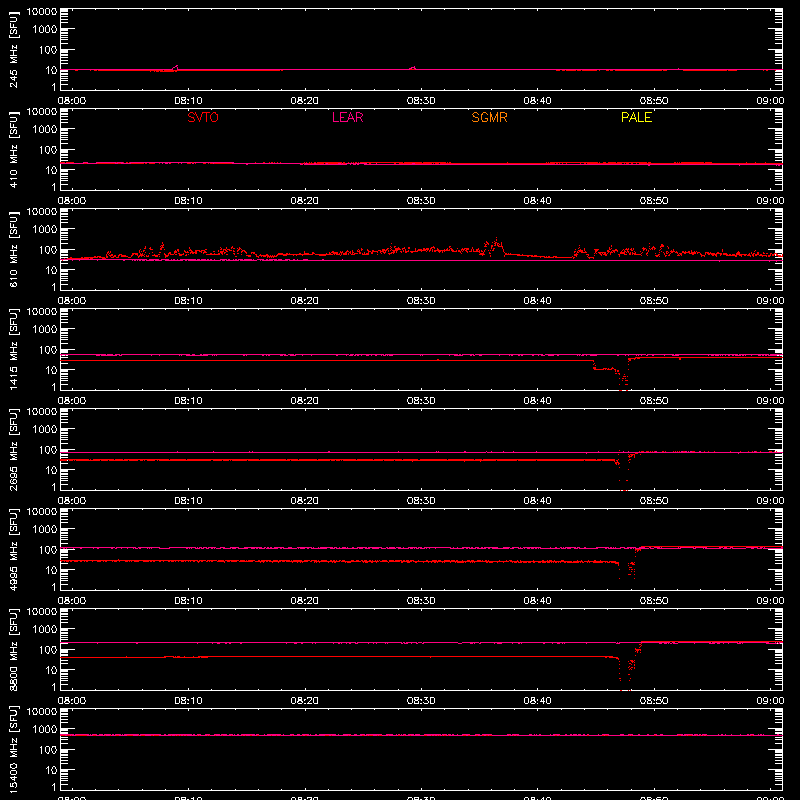800x800 pixels.
Task: Click the 8800 MHz signal dropout near 08:47
Action: point(625,672)
